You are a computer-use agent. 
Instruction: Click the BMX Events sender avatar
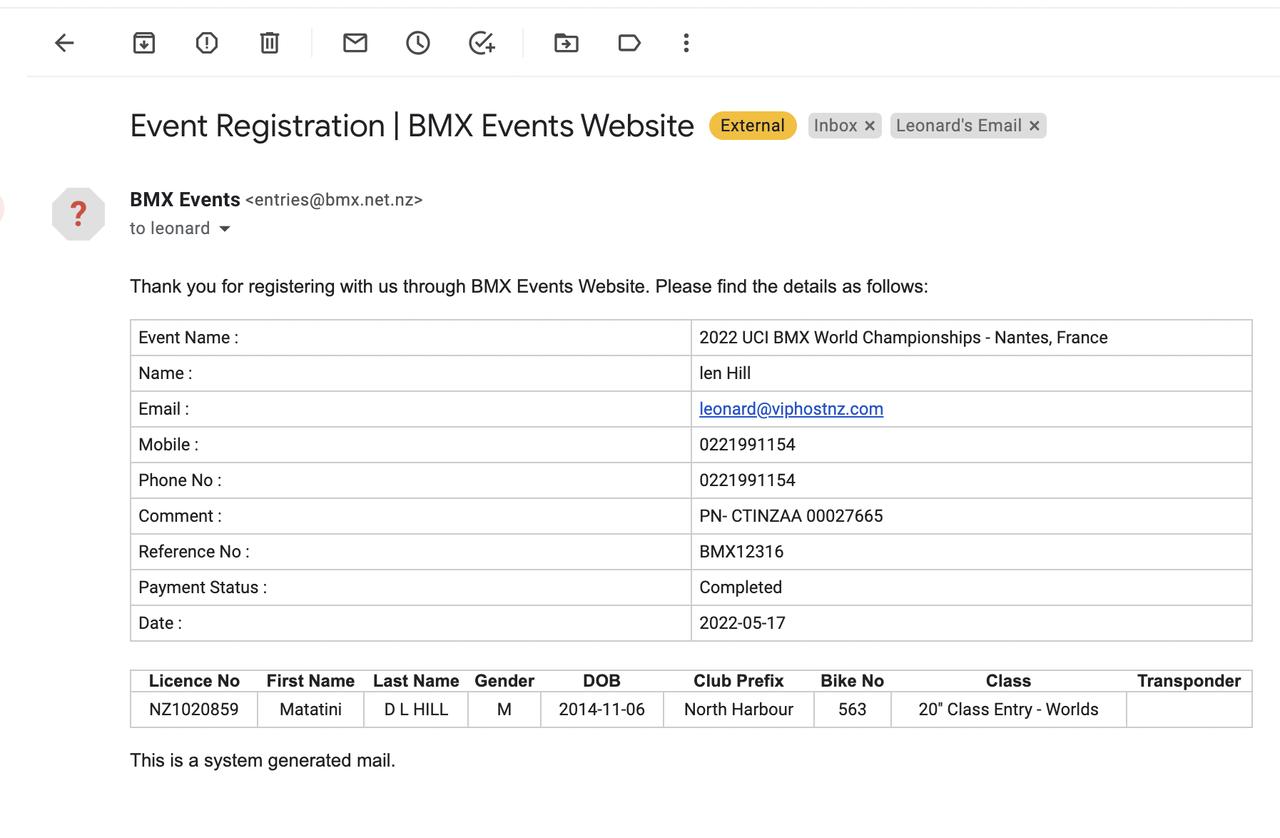79,214
